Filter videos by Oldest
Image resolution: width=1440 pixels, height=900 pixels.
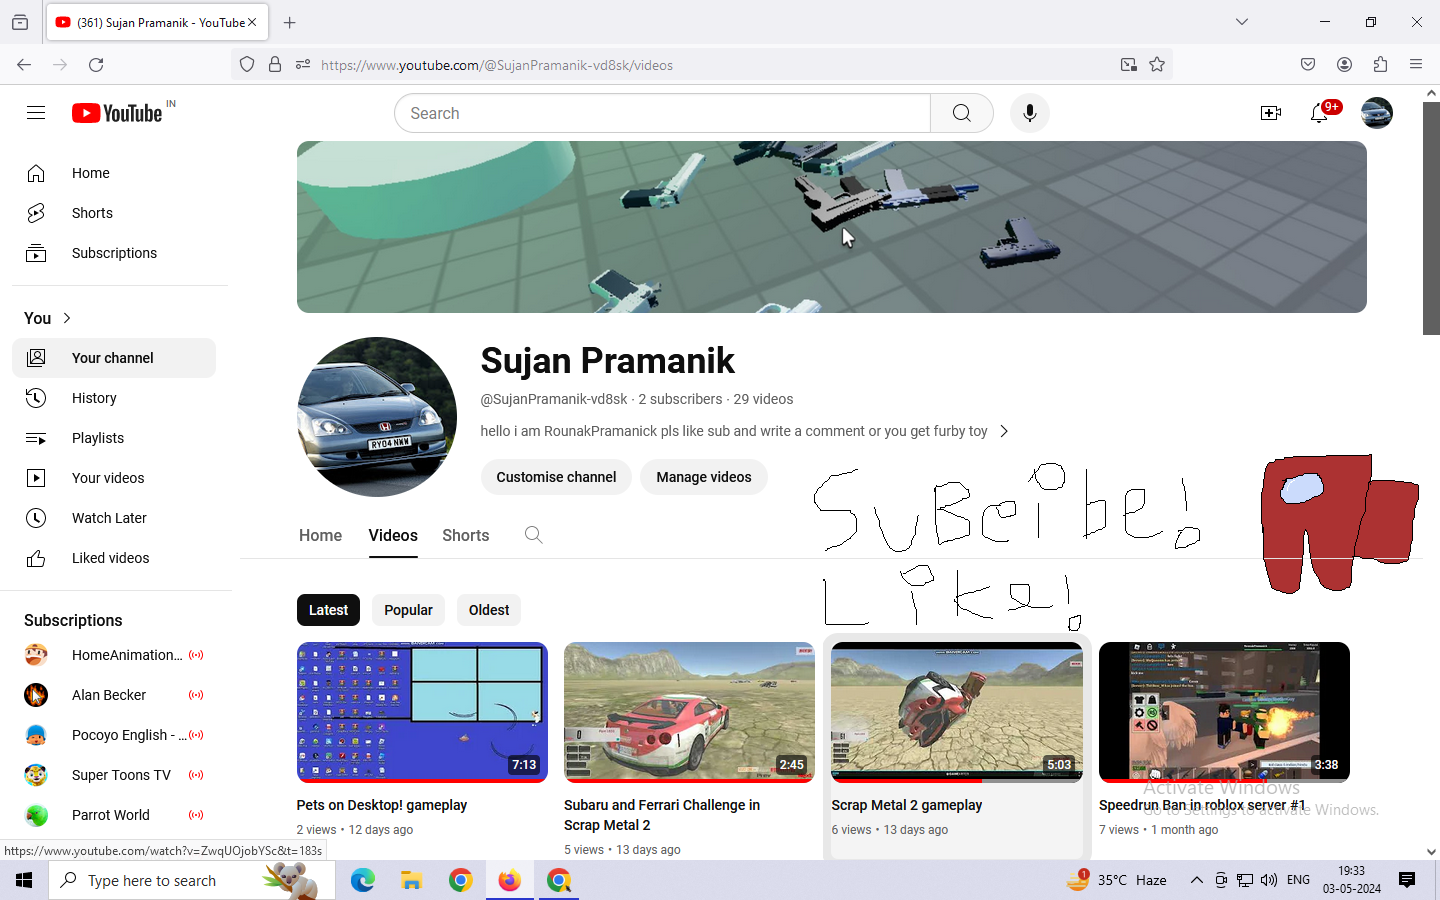tap(489, 610)
